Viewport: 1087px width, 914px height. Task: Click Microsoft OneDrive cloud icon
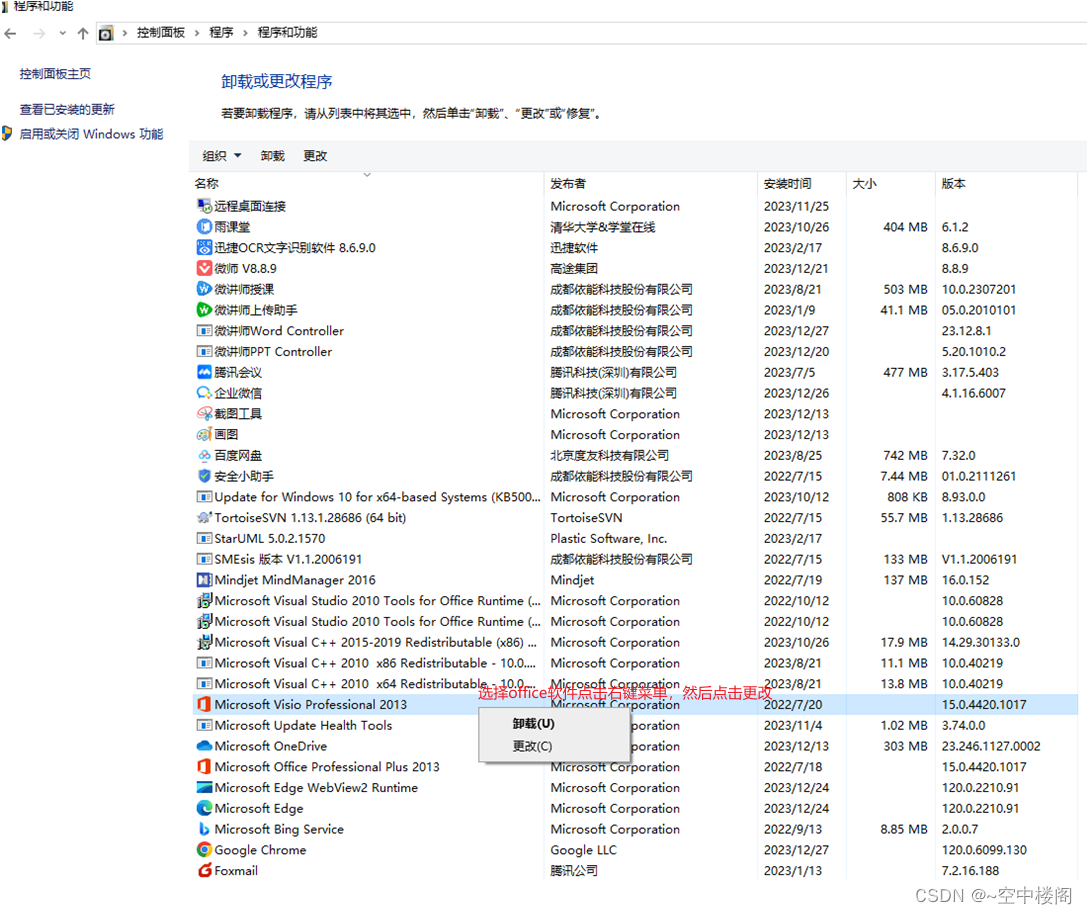click(x=204, y=746)
